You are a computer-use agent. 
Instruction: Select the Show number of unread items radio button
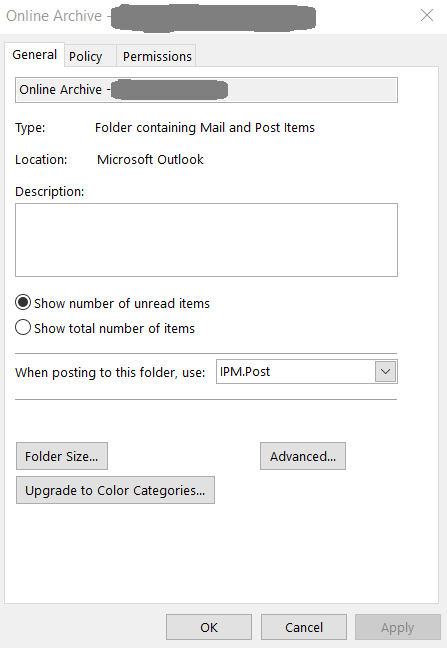click(23, 303)
